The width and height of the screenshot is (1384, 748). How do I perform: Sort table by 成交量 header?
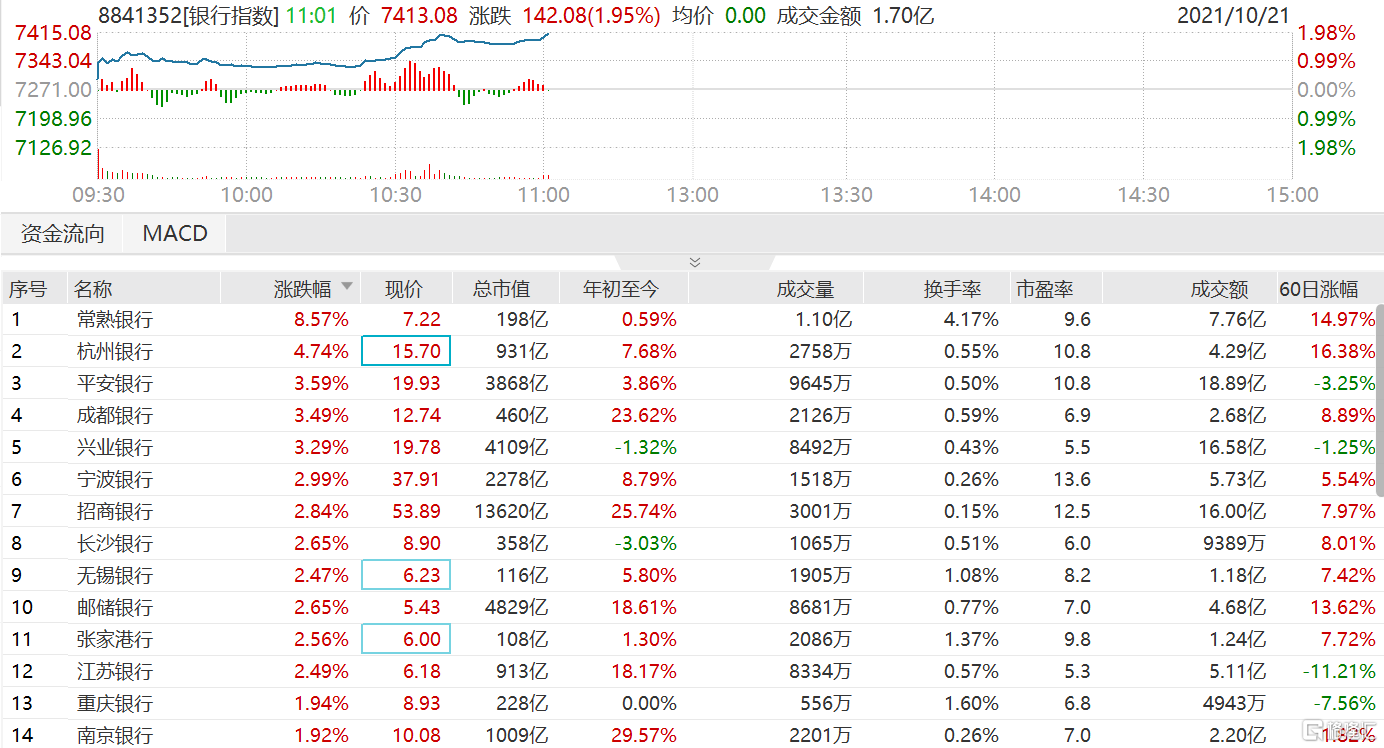805,289
